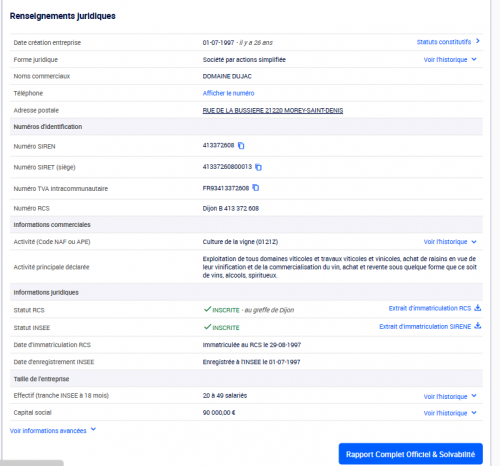Click Rapport Complet Officiel & Solvabilité button
The height and width of the screenshot is (466, 500).
pos(411,454)
